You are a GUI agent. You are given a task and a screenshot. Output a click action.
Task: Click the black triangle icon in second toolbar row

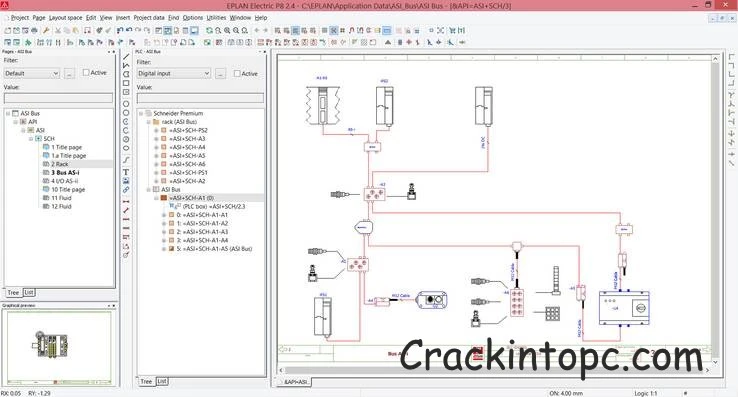pos(388,42)
